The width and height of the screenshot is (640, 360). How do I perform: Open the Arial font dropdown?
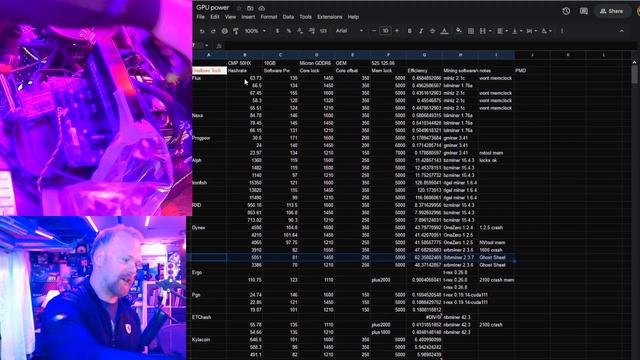coord(349,31)
